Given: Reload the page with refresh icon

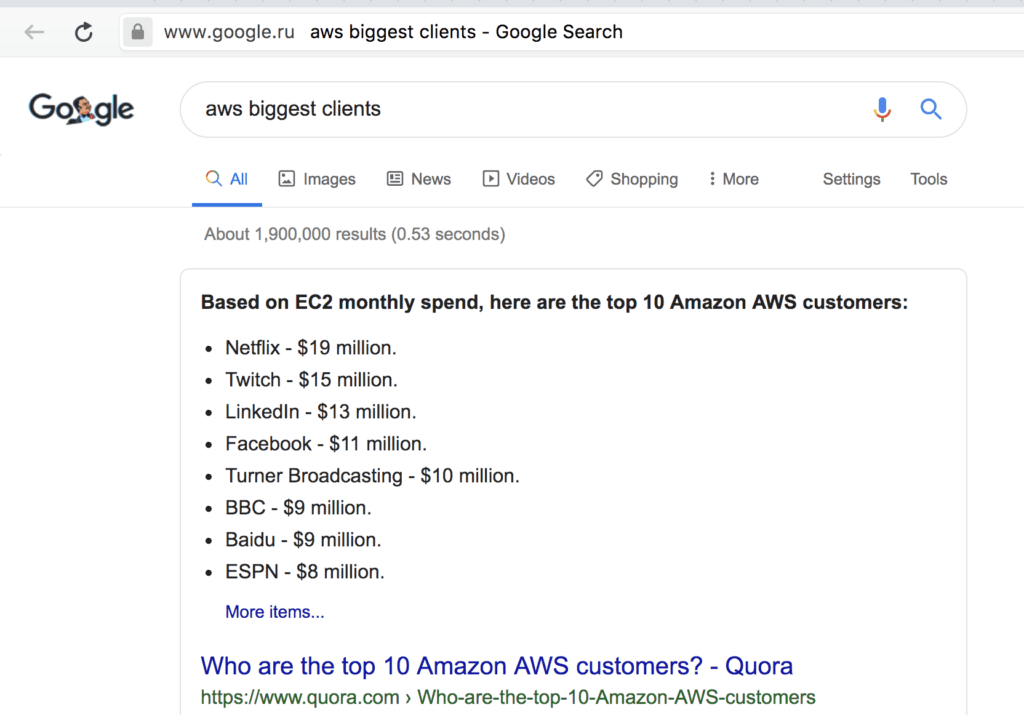Looking at the screenshot, I should click(84, 32).
